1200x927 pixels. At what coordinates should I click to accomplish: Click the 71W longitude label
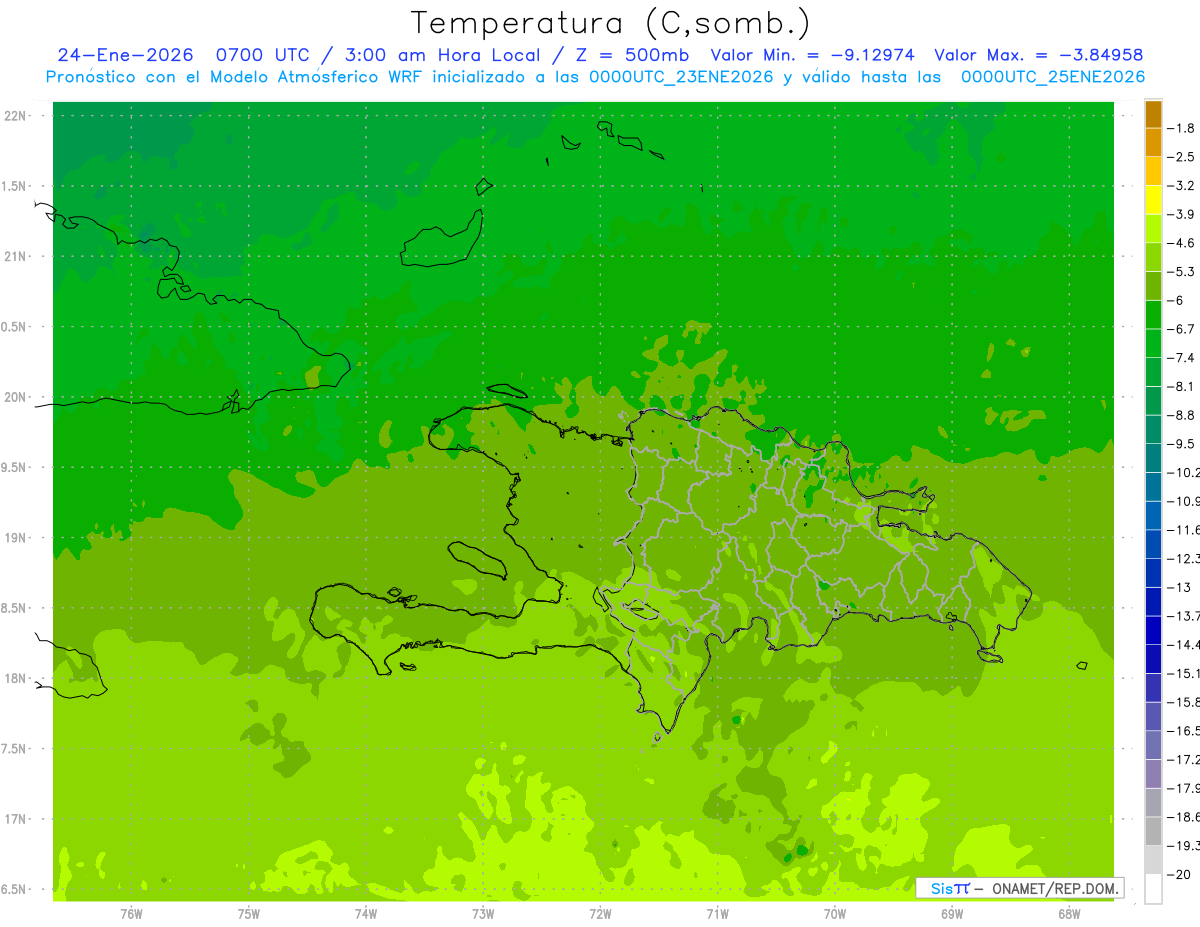(717, 914)
